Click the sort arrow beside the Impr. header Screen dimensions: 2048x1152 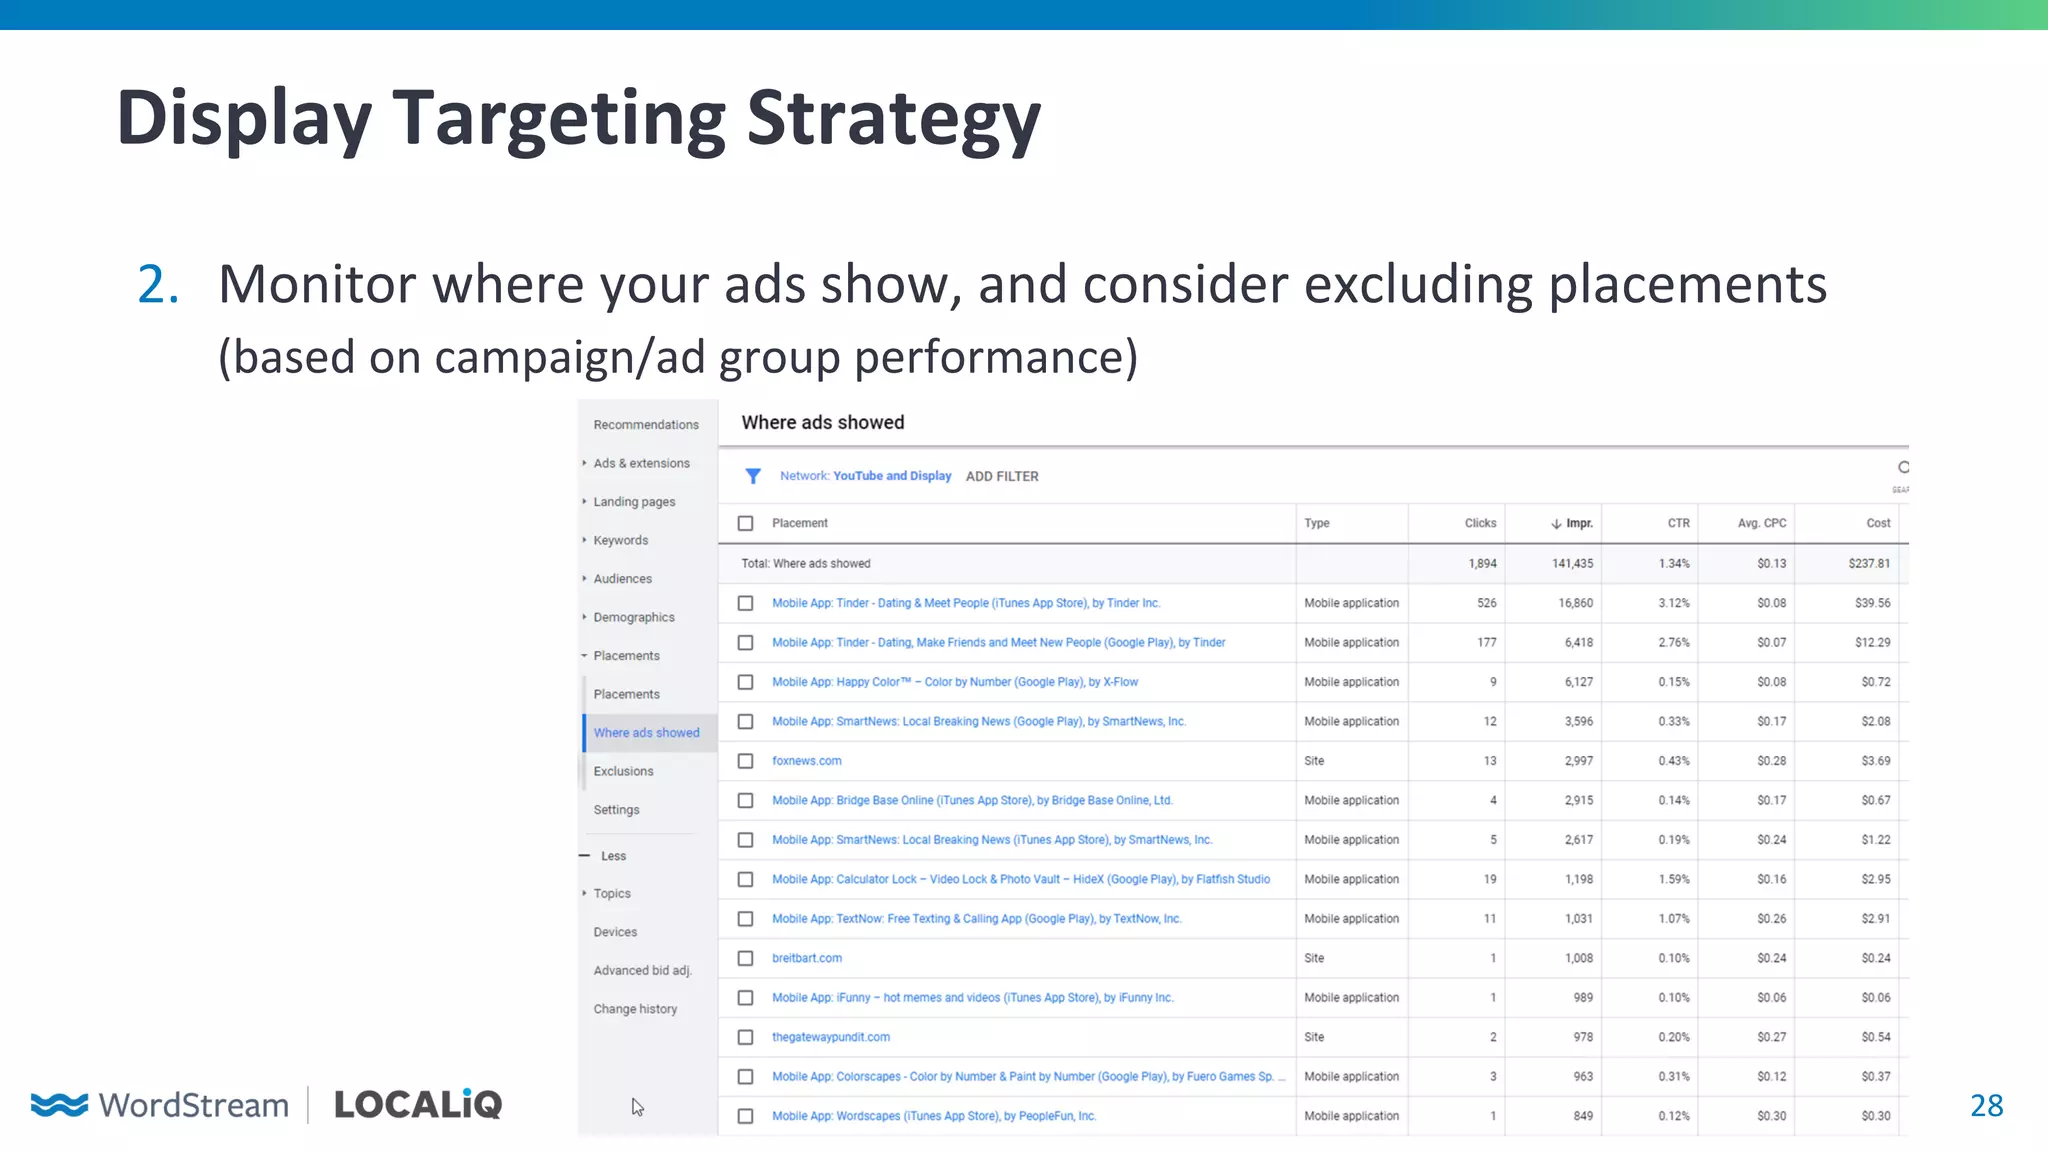[1556, 524]
